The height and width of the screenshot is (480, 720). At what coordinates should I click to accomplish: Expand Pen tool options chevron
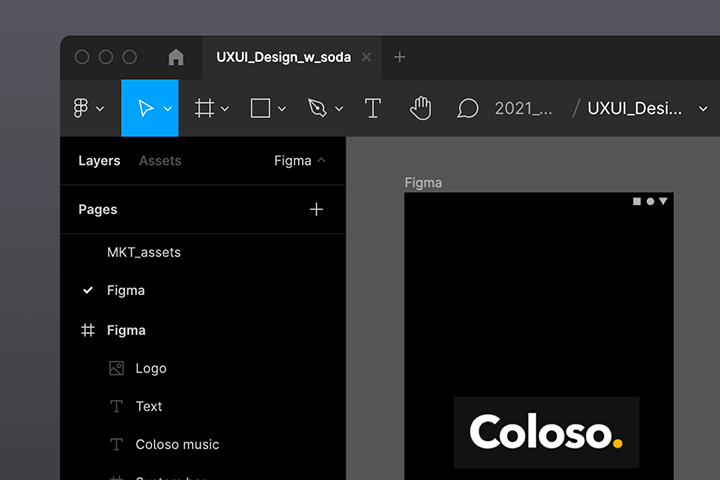339,109
